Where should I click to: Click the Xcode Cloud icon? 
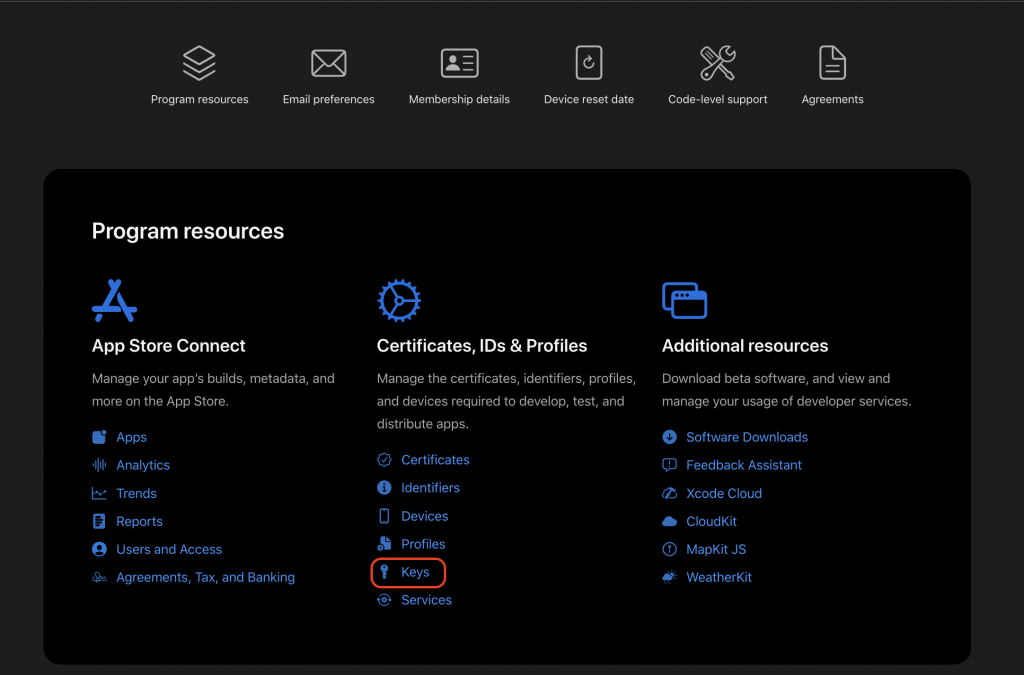669,493
